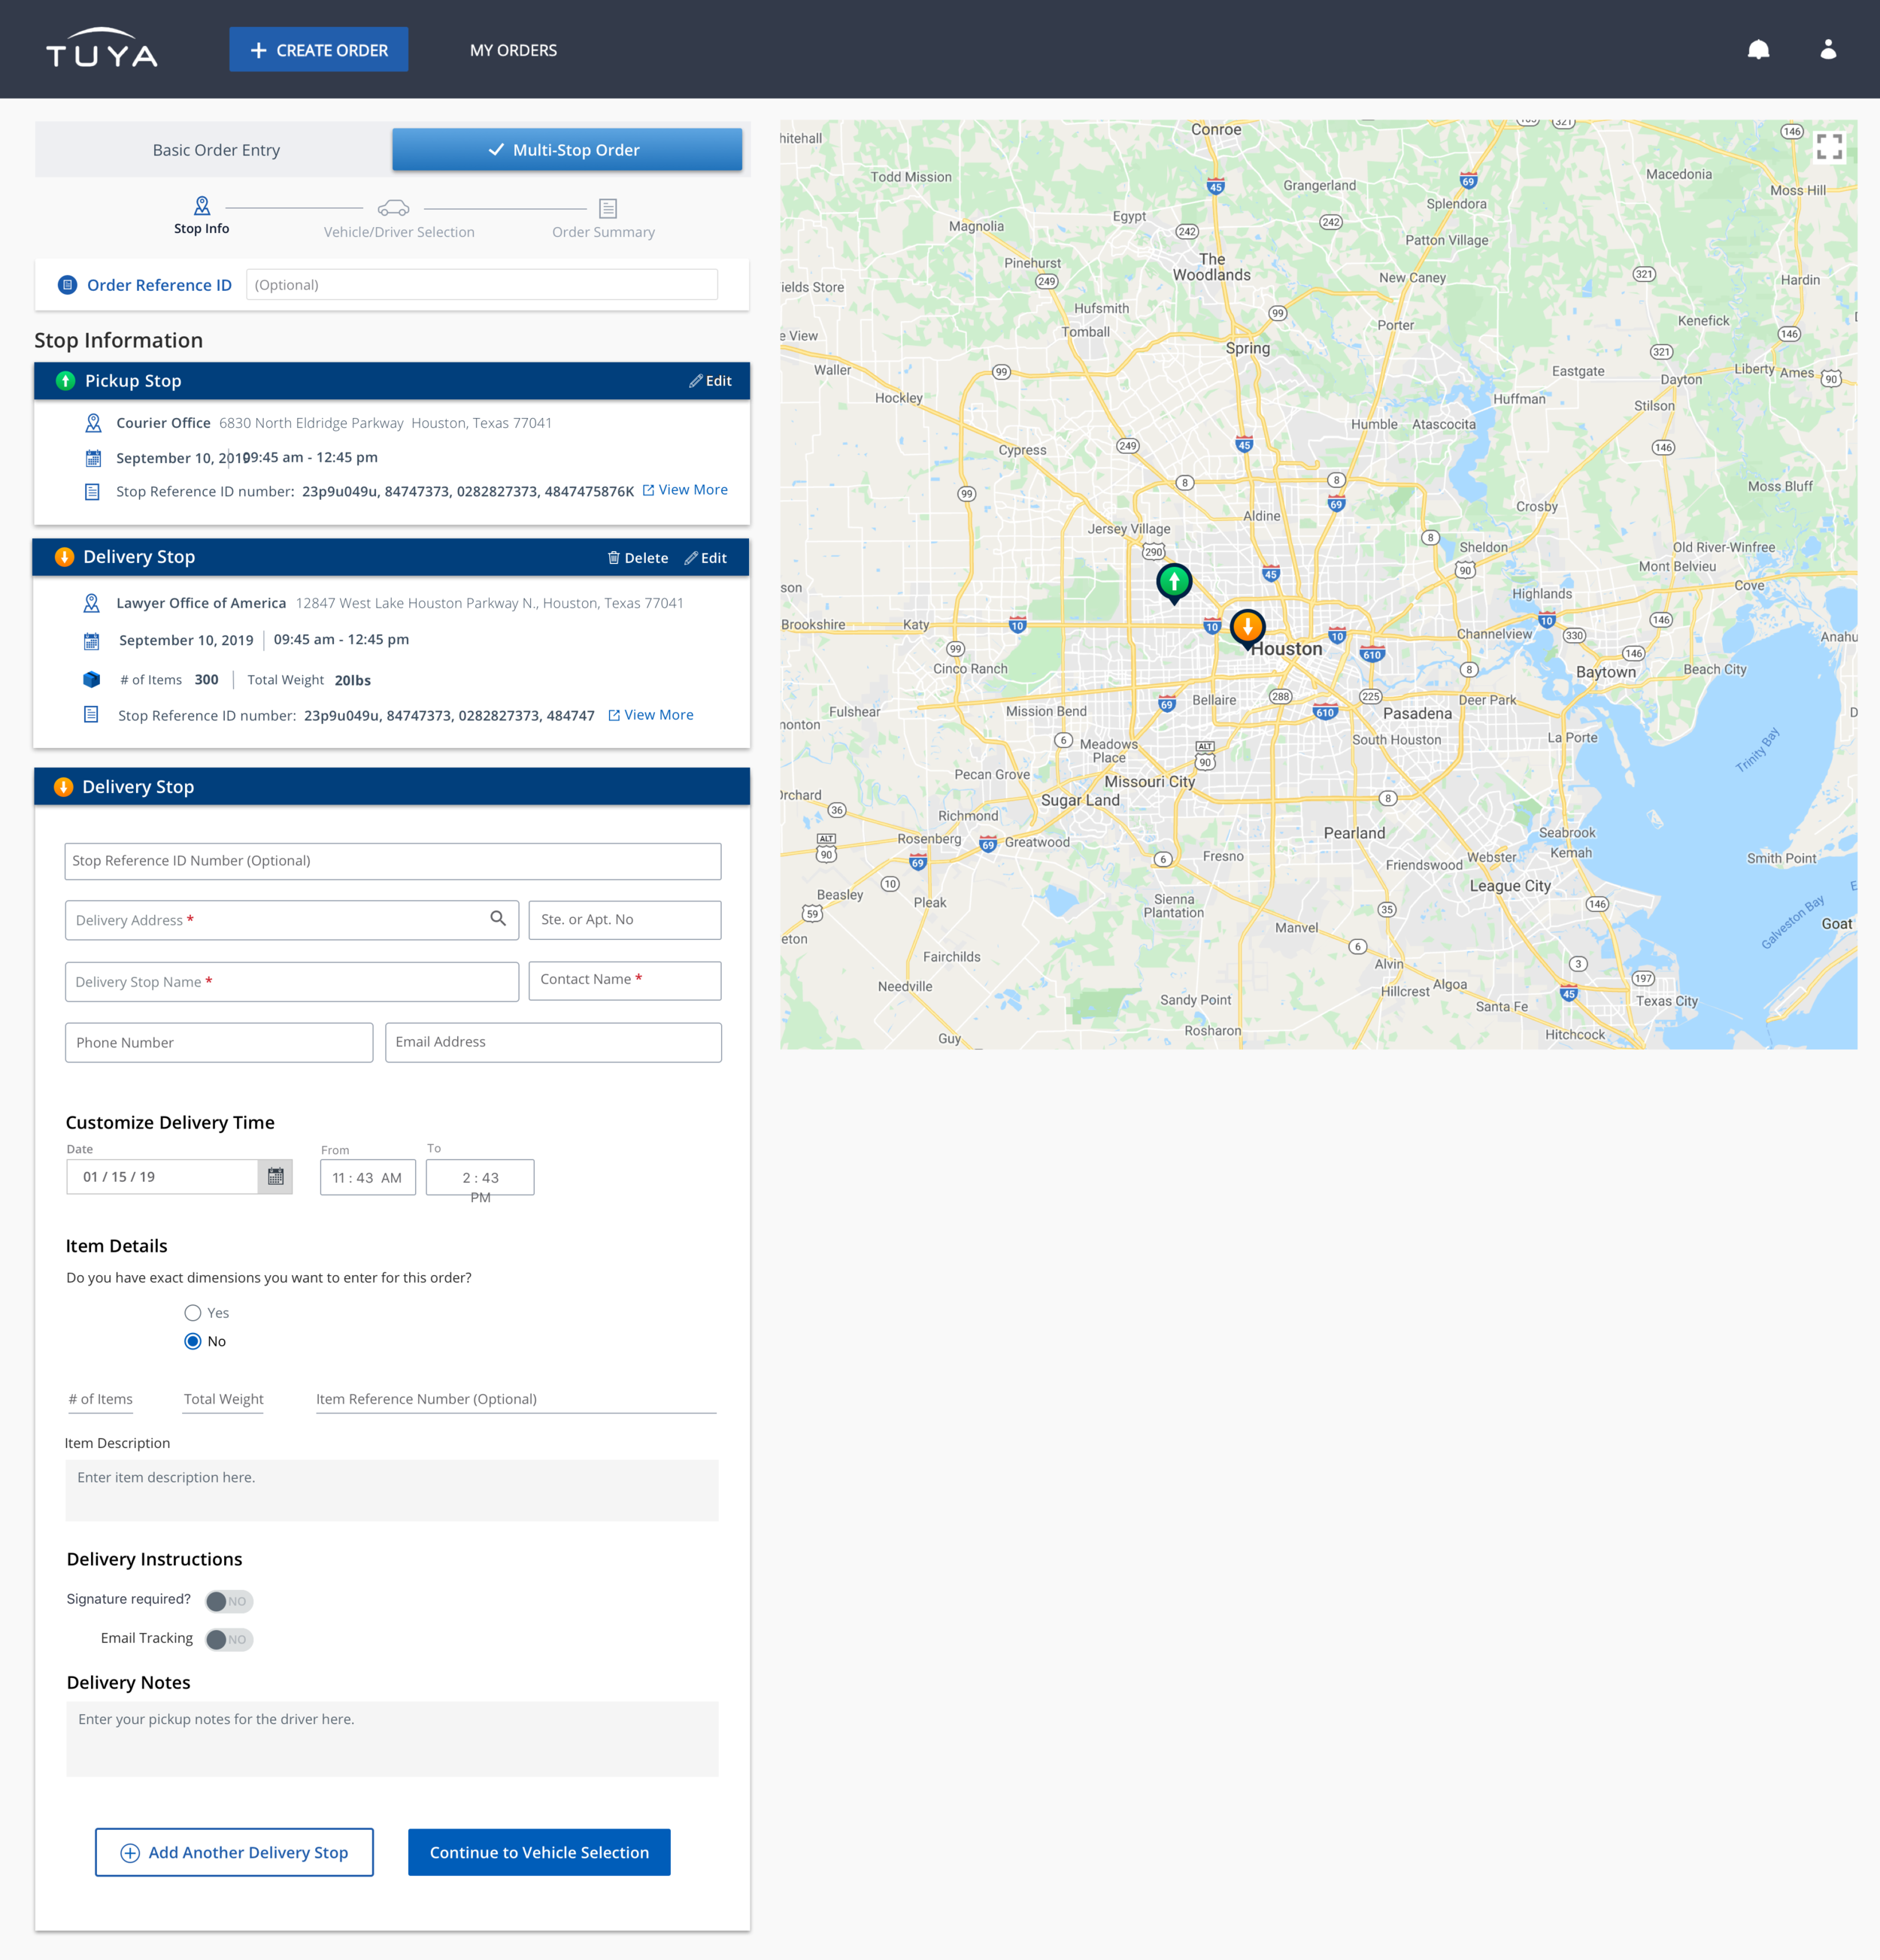Click the Ste. or Apt. No field
This screenshot has width=1880, height=1960.
625,920
